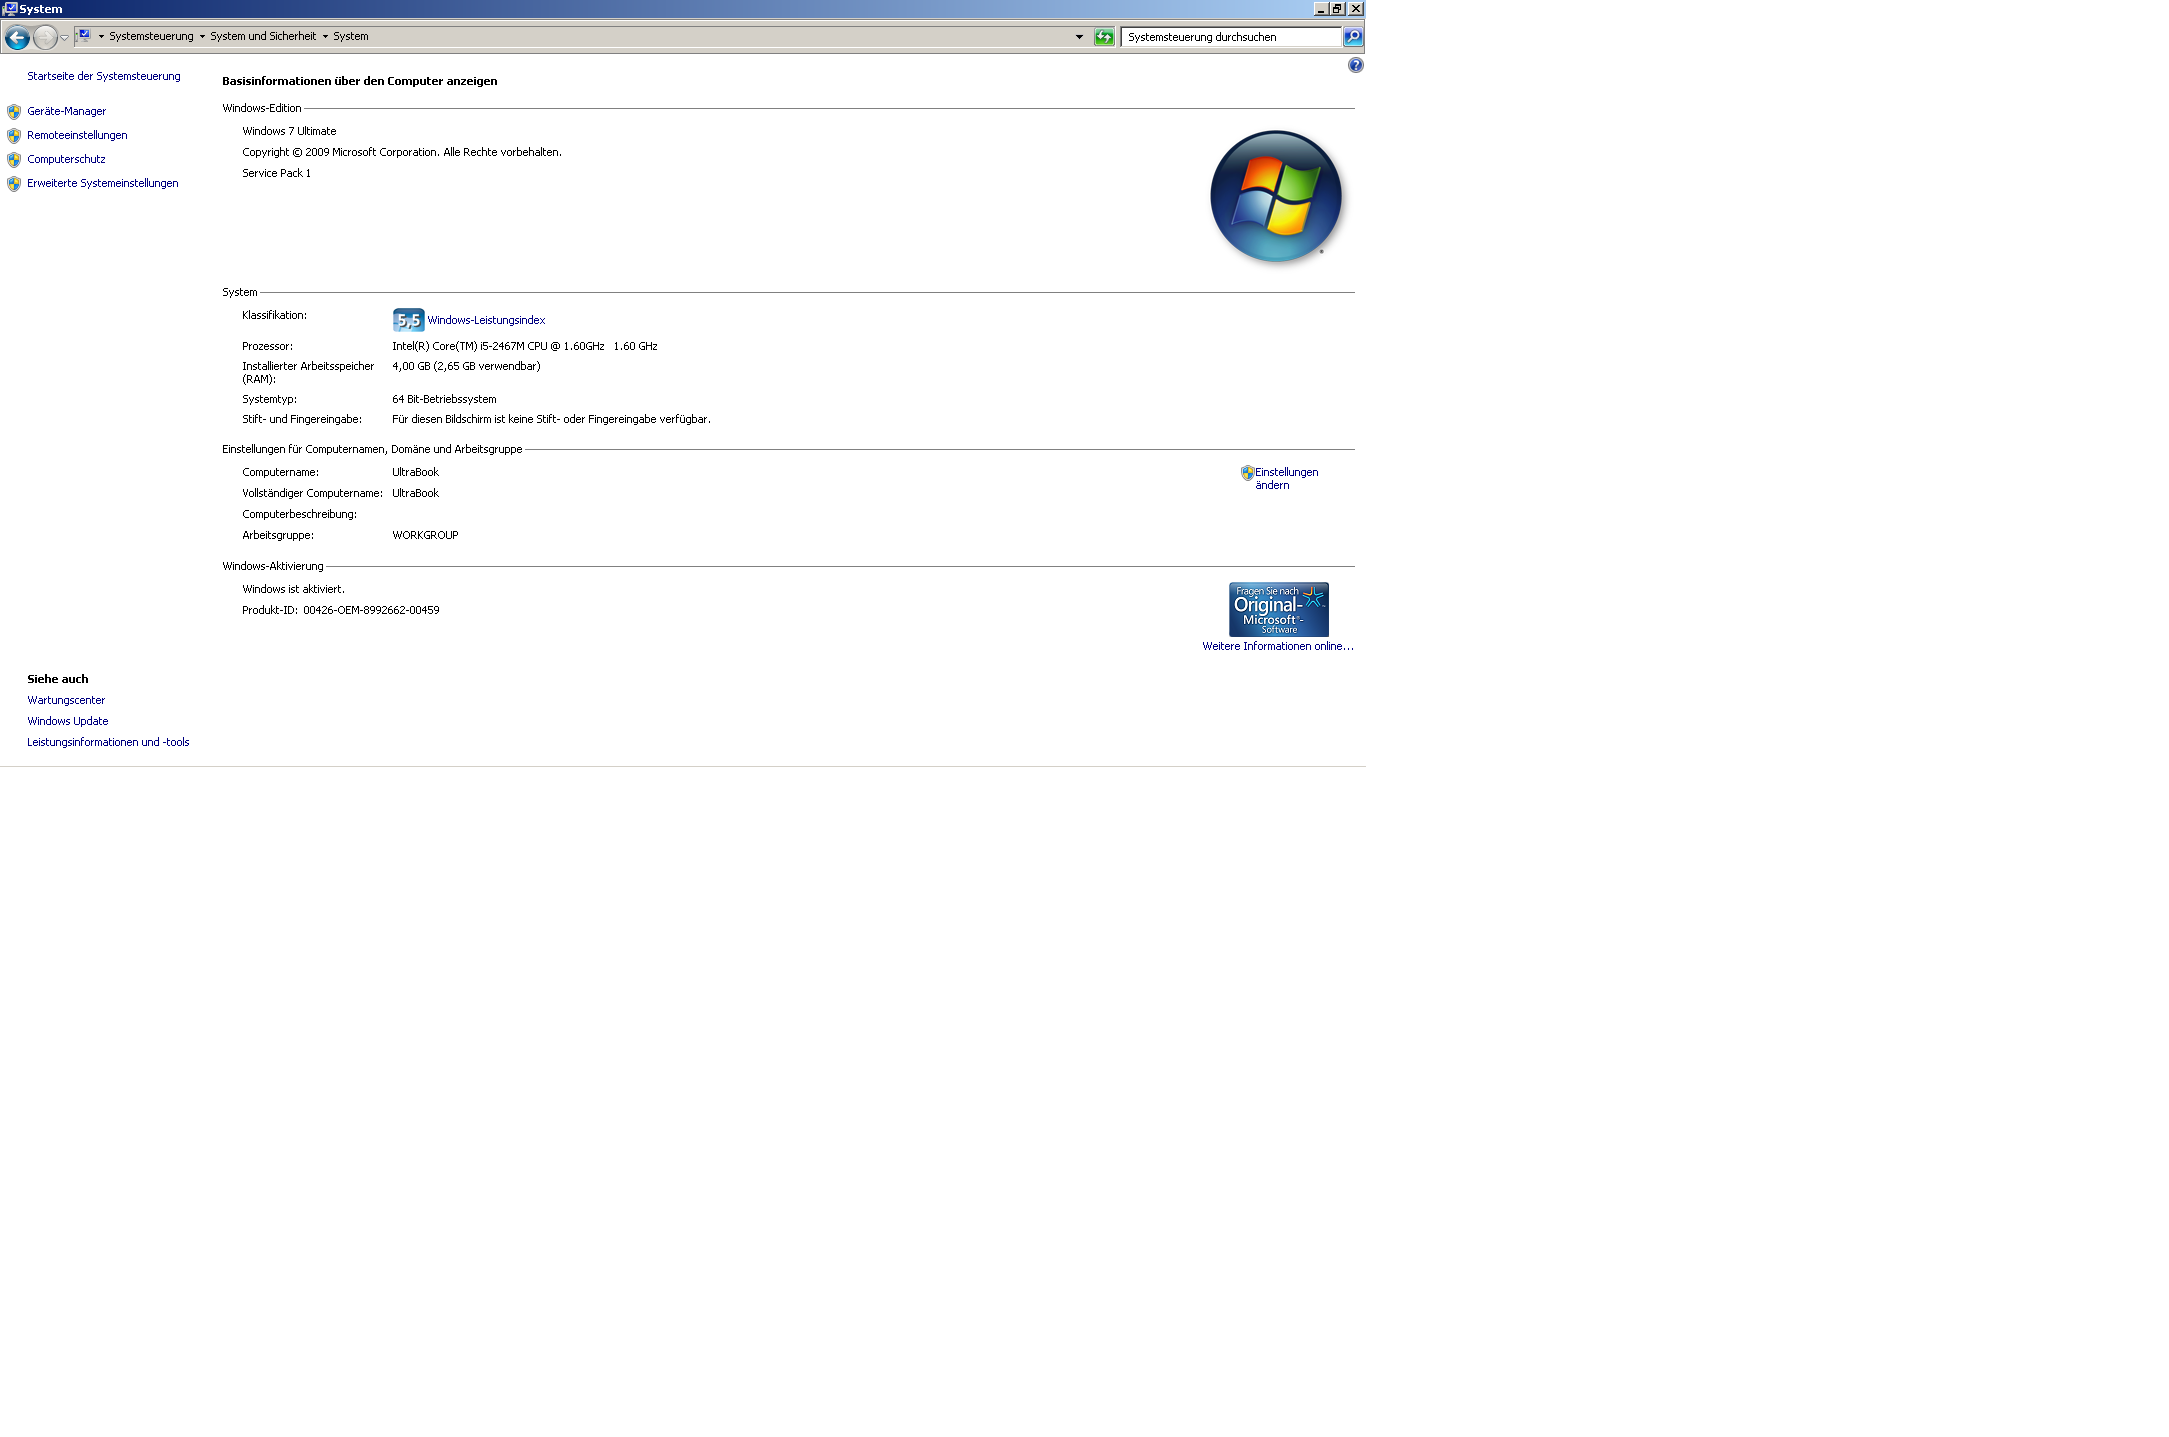Go to Systemsteuerung breadcrumb

tap(151, 36)
